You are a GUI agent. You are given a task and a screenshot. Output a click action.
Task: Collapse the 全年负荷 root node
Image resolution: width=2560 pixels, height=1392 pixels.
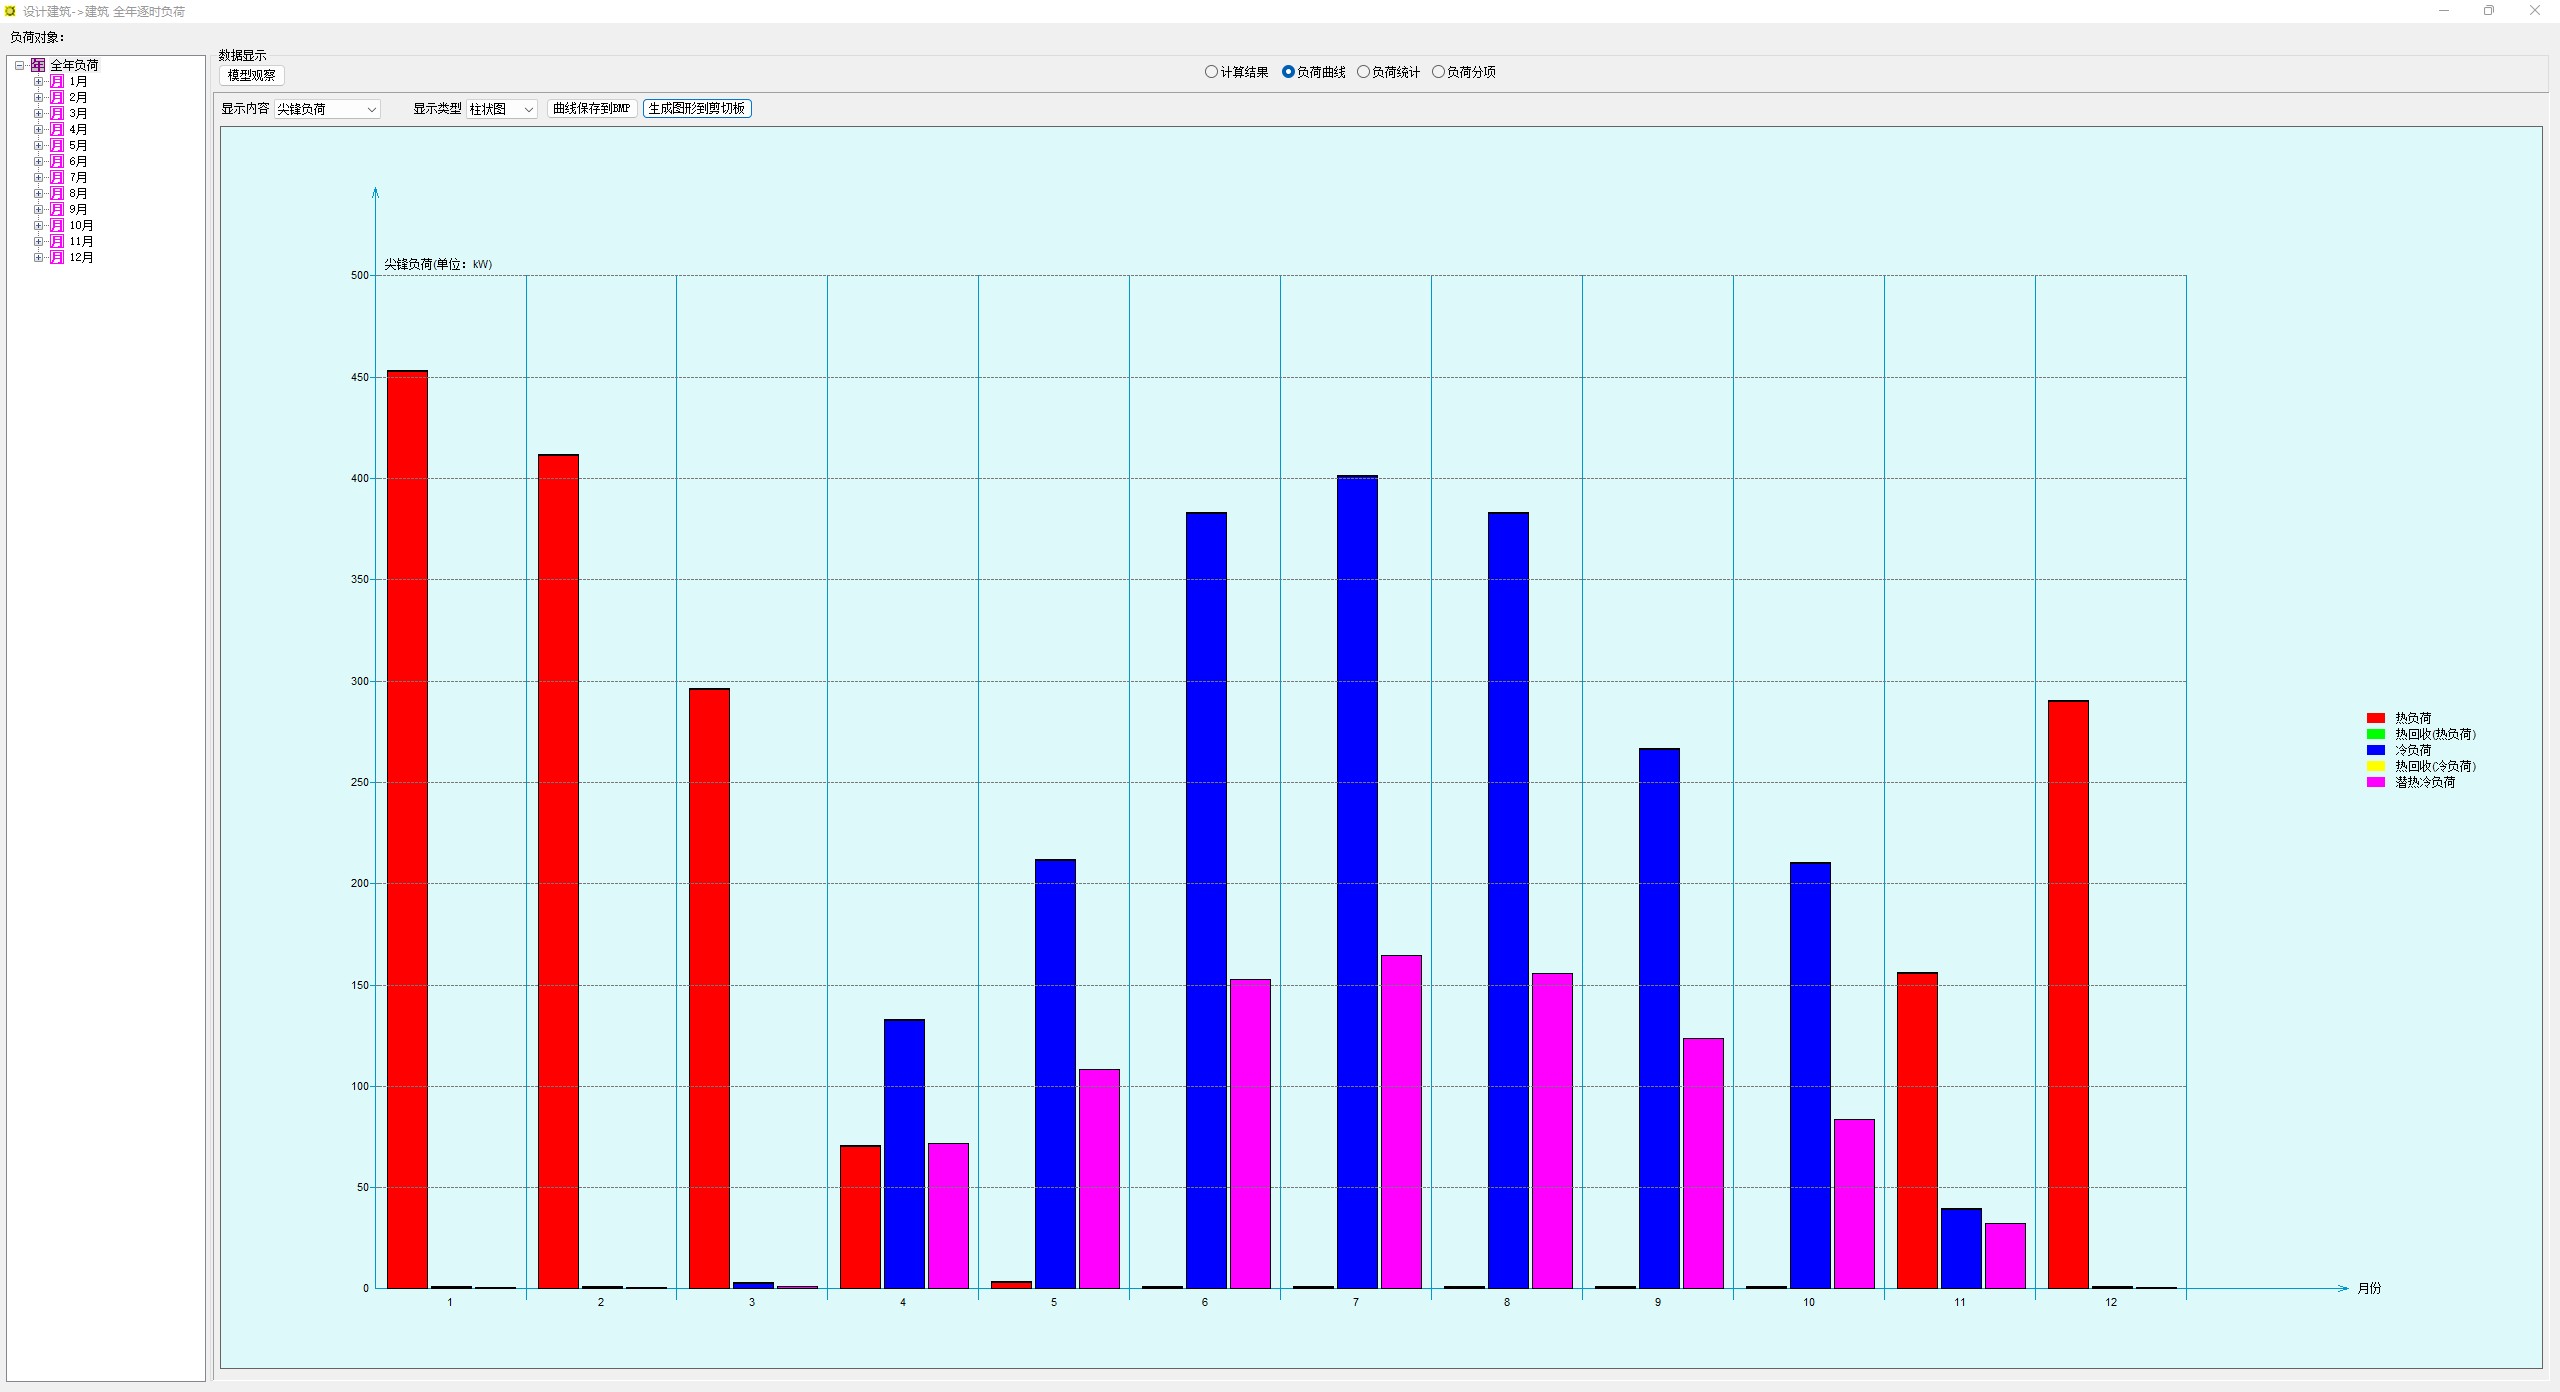pyautogui.click(x=19, y=65)
